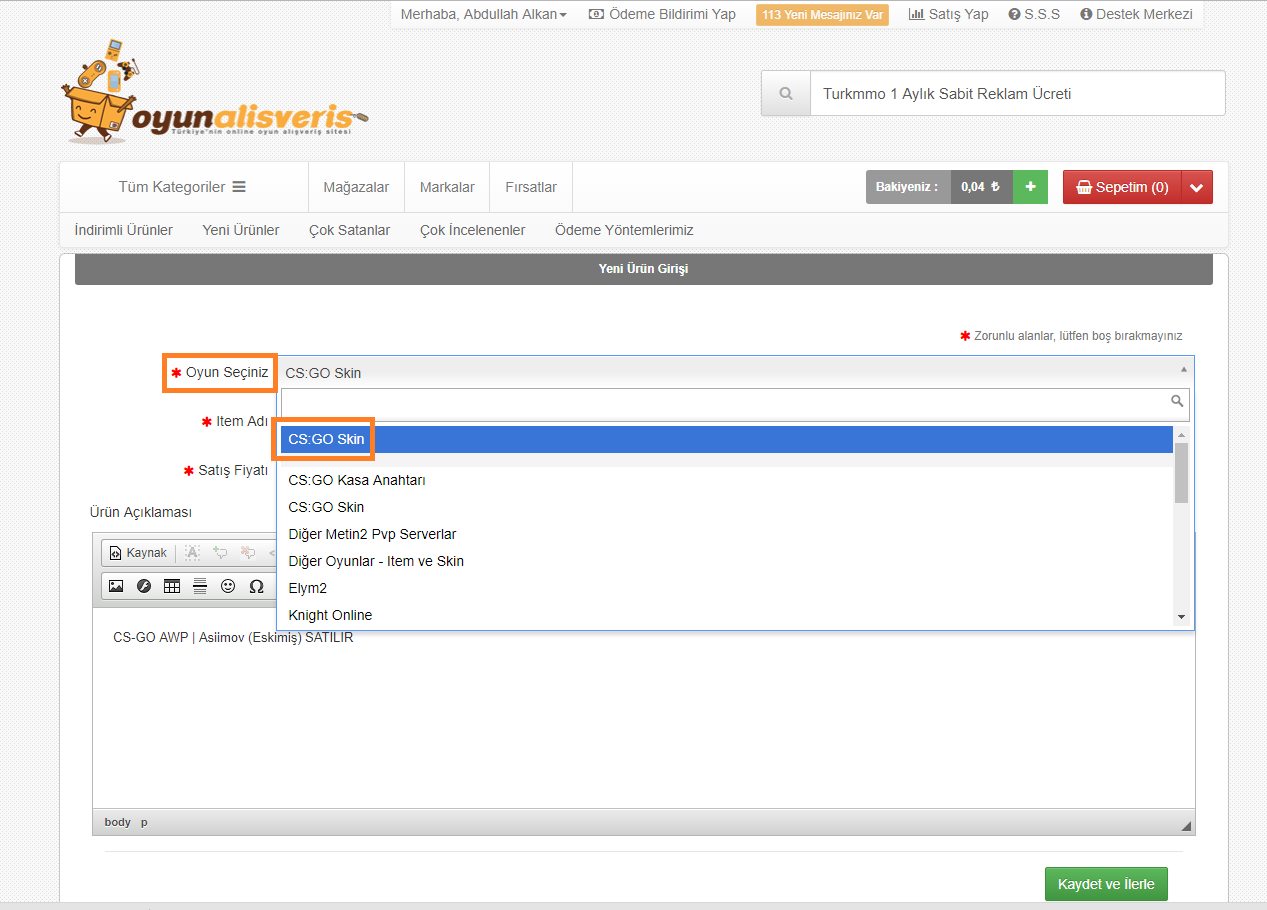Go to Çok Satanlar
Image resolution: width=1267 pixels, height=910 pixels.
click(x=350, y=230)
